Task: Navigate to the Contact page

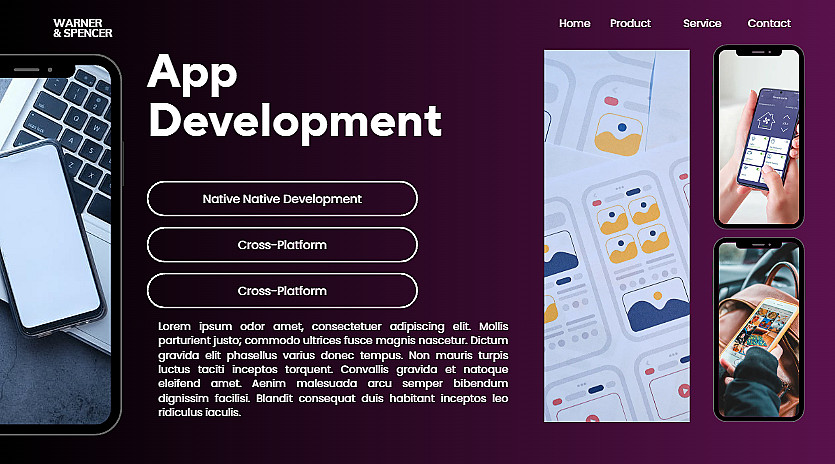Action: (769, 23)
